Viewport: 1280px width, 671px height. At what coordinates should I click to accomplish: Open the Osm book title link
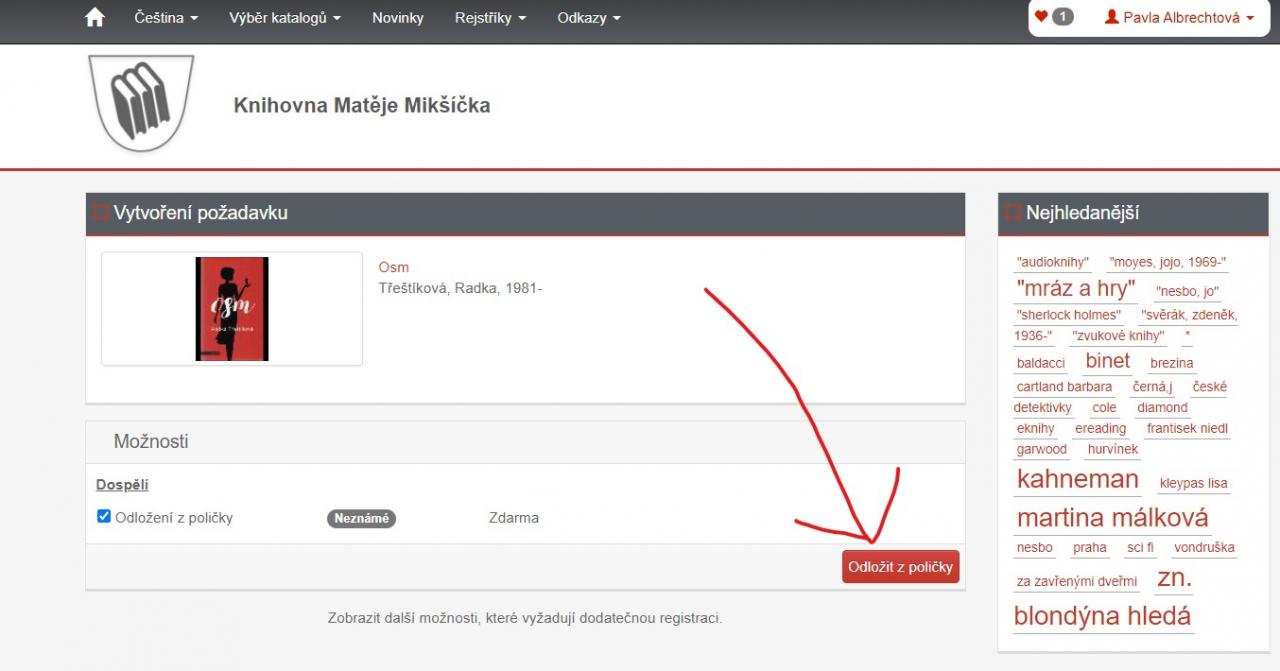[x=393, y=267]
